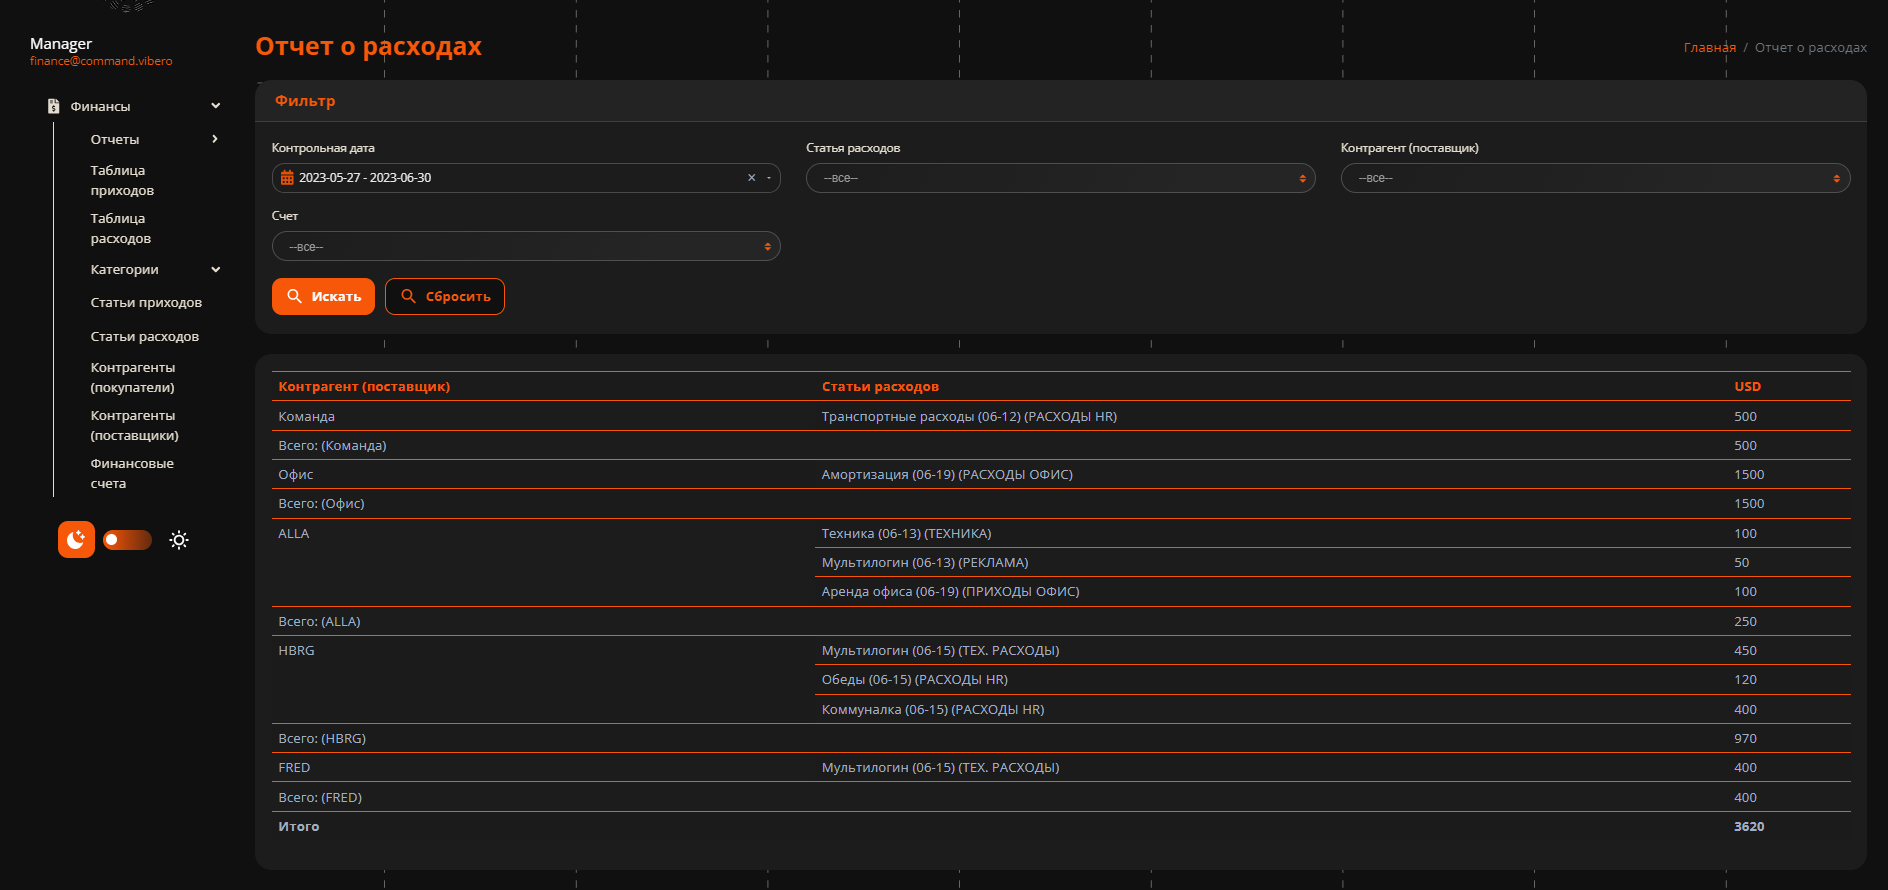Select light mode sun icon
Screen dimensions: 1888x890
179,540
